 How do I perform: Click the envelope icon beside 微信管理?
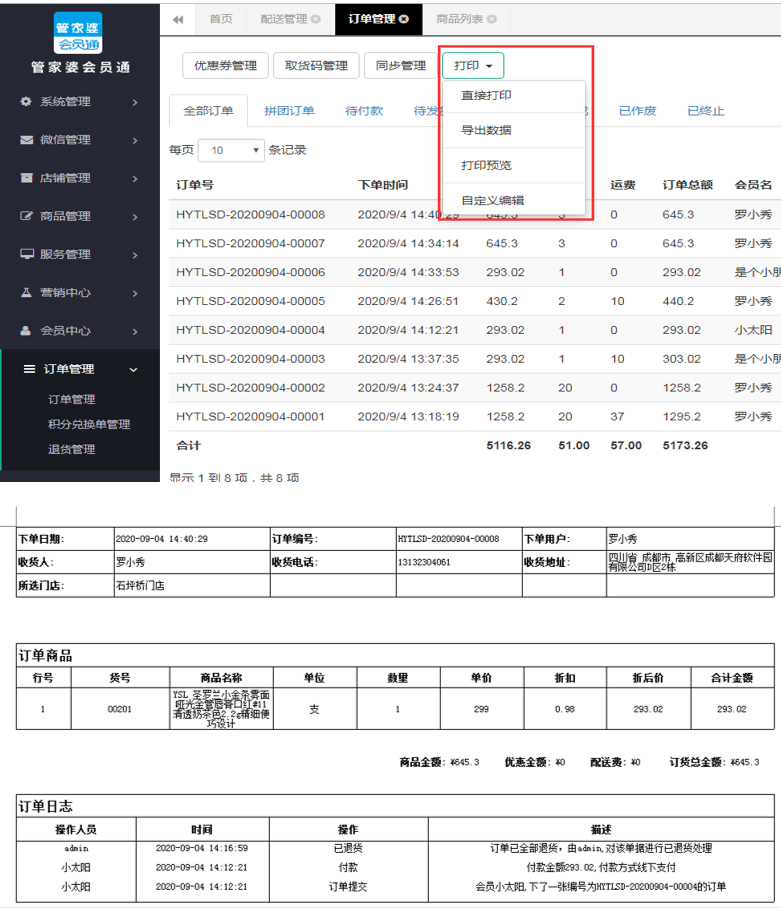pyautogui.click(x=26, y=140)
